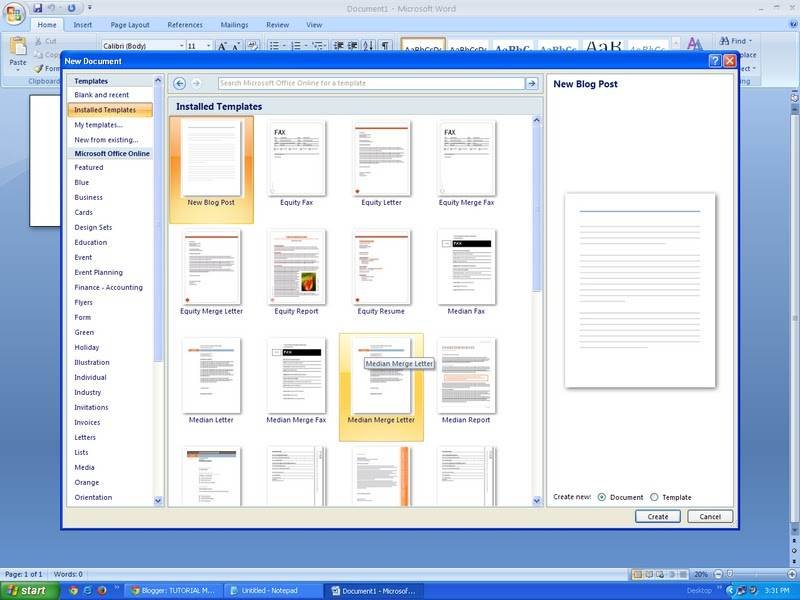This screenshot has height=600, width=800.
Task: Select the Median Merge Letter template thumbnail
Action: pyautogui.click(x=381, y=387)
